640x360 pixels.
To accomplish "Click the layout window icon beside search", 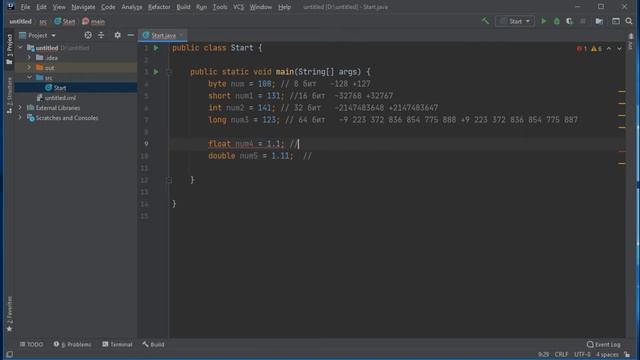I will click(616, 21).
